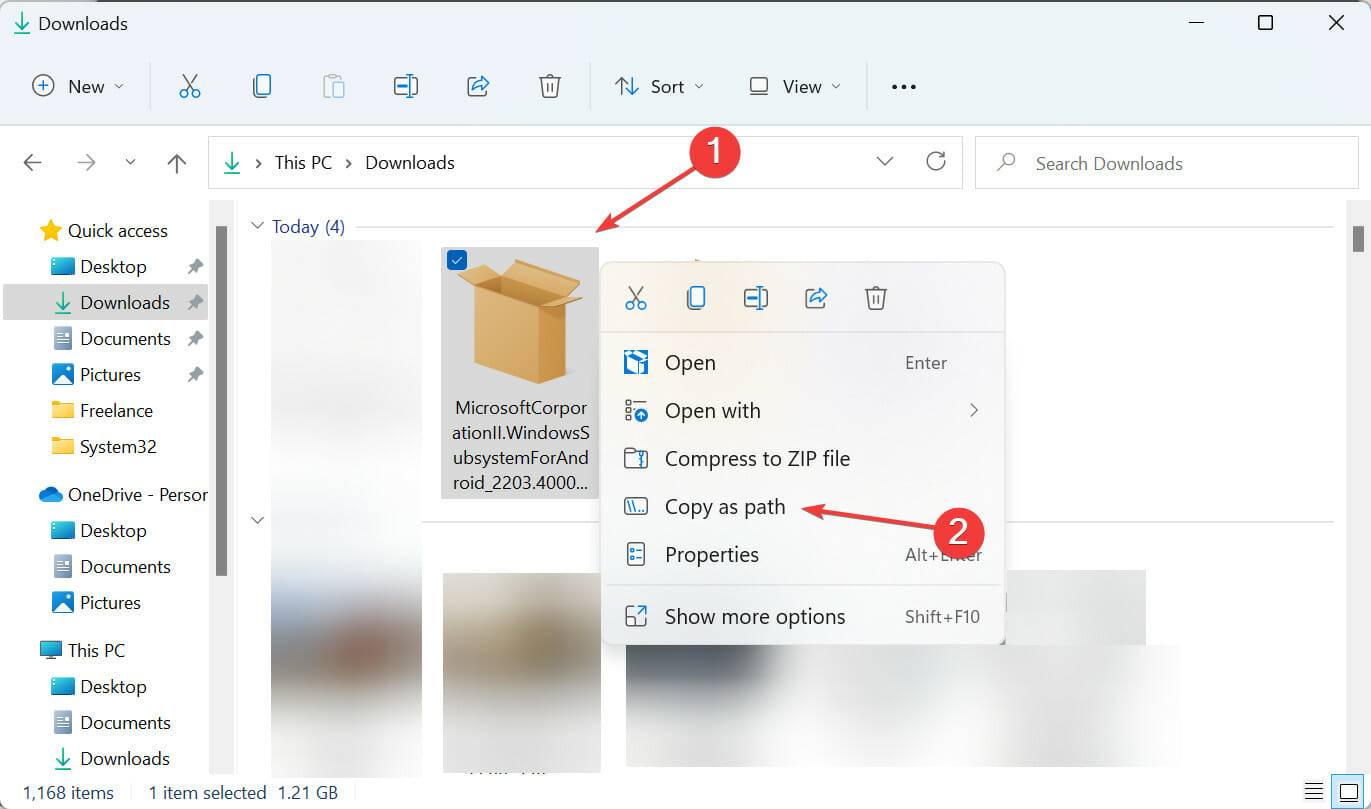
Task: Select Copy as path from context menu
Action: [725, 507]
